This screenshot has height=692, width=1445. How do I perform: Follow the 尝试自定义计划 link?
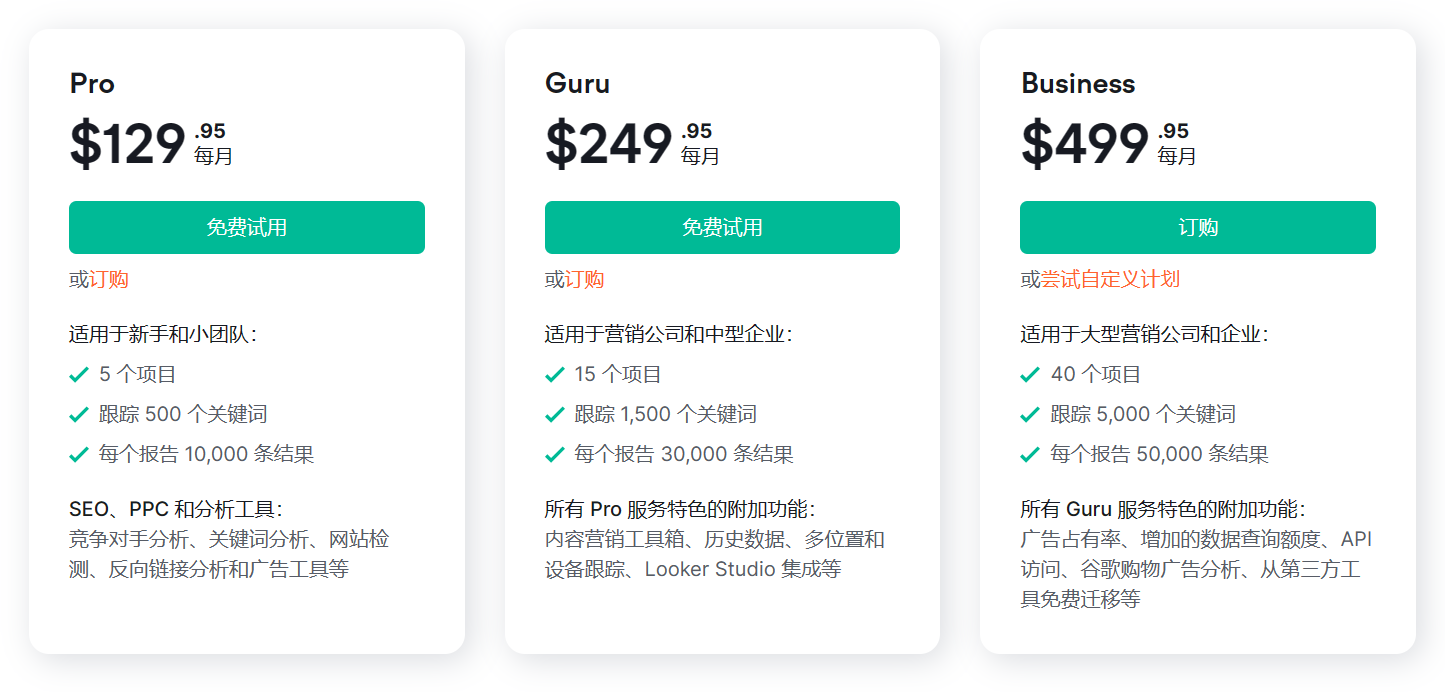click(x=1111, y=279)
